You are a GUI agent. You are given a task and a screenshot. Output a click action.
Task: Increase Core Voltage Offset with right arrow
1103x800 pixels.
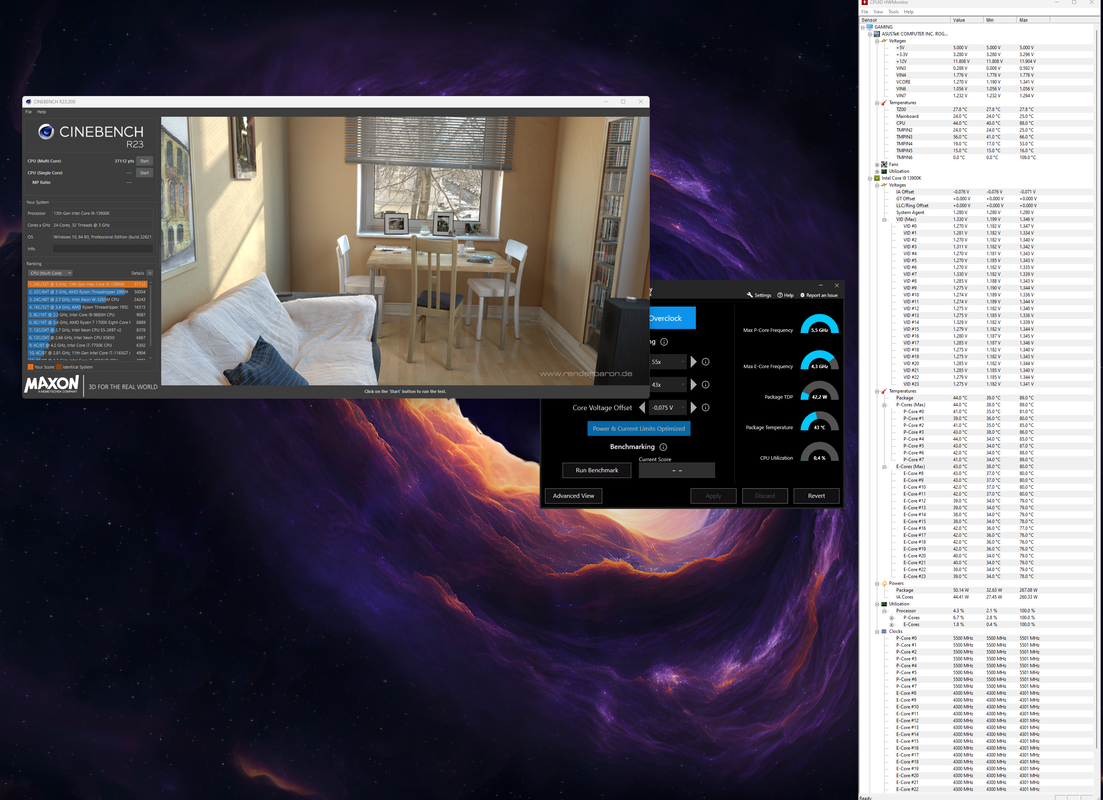[x=694, y=407]
